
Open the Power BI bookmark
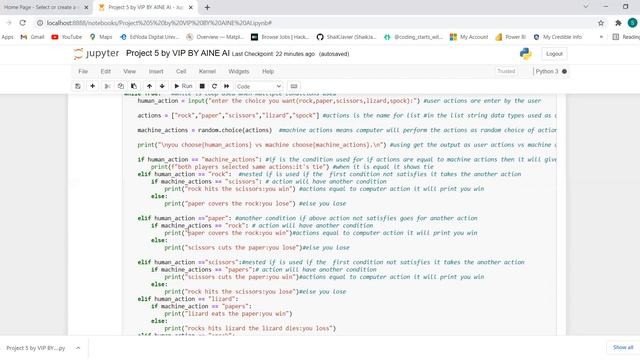tap(511, 37)
